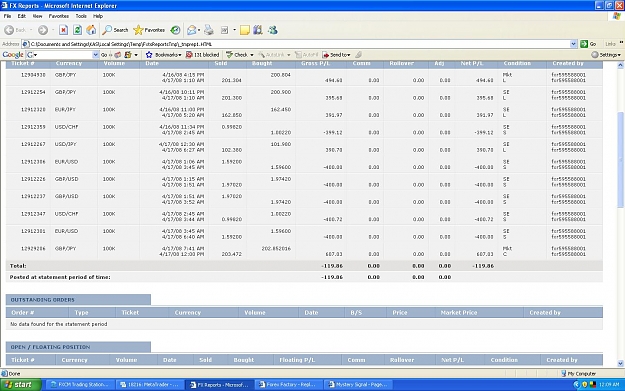
Task: Click the yellow note Discuss icon
Action: (245, 30)
